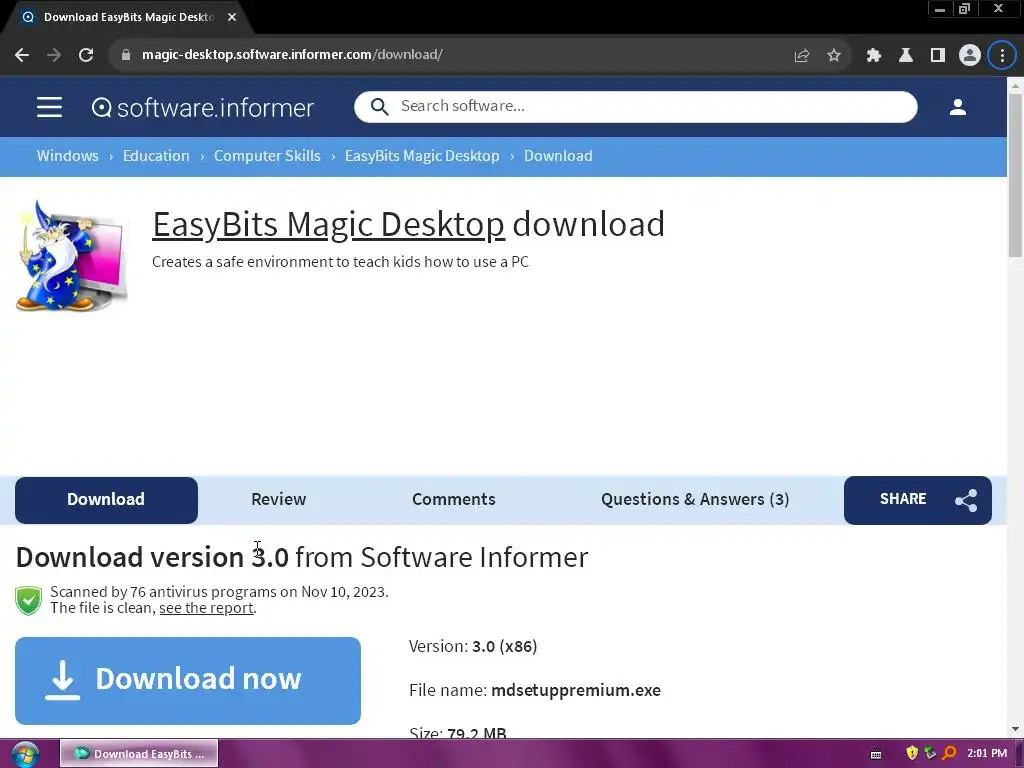Click the yellow shield tray icon

point(912,754)
